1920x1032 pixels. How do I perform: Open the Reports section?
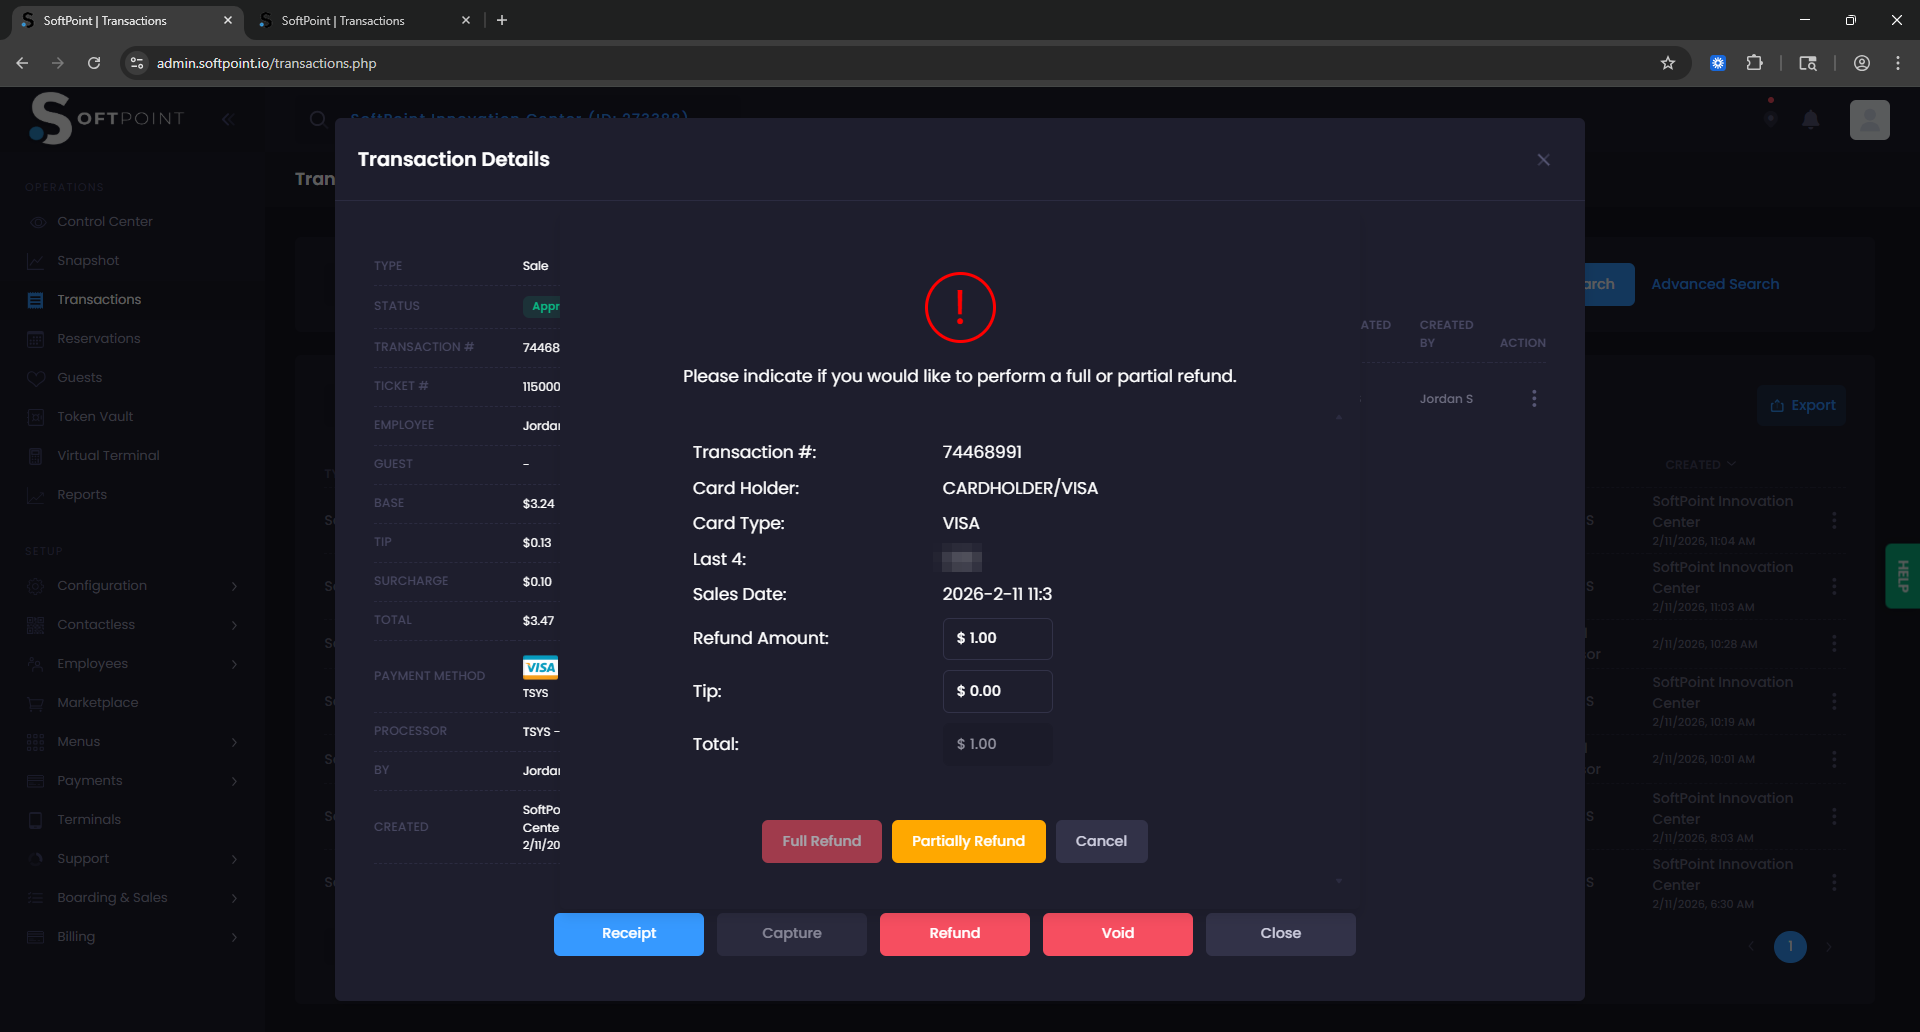82,494
